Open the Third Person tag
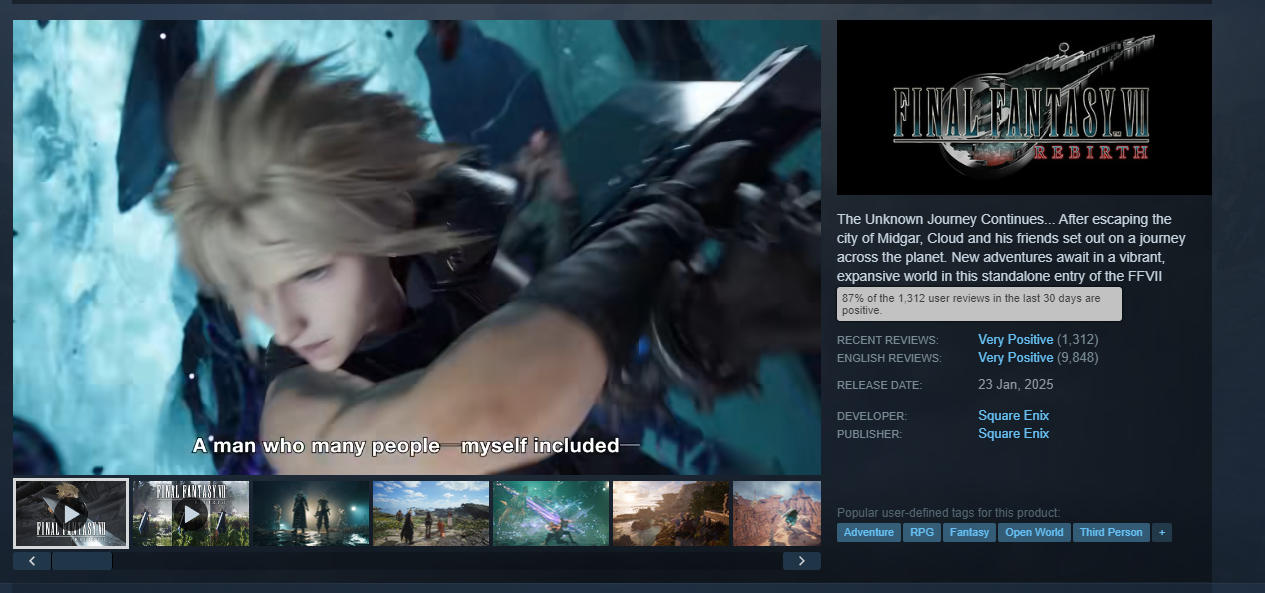Screen dimensions: 1265x593 point(1111,533)
